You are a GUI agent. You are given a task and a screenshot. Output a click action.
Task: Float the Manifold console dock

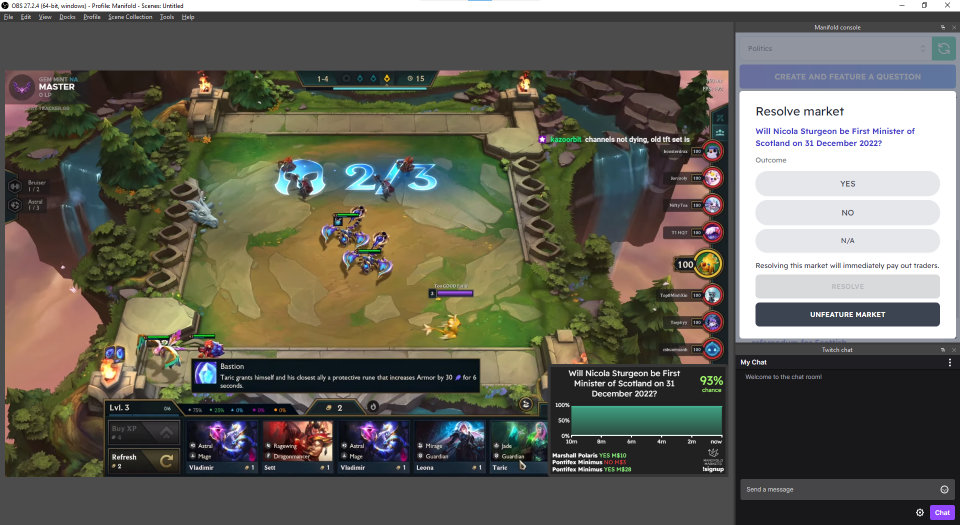pyautogui.click(x=943, y=27)
